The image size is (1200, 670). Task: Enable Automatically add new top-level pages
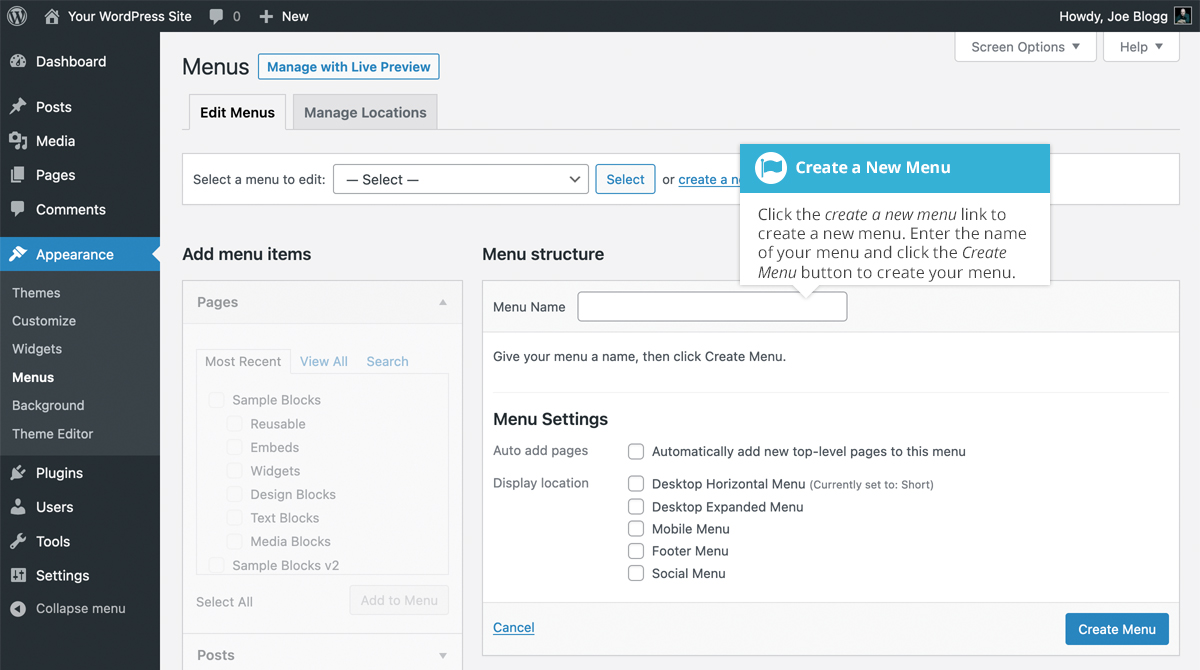pos(636,451)
